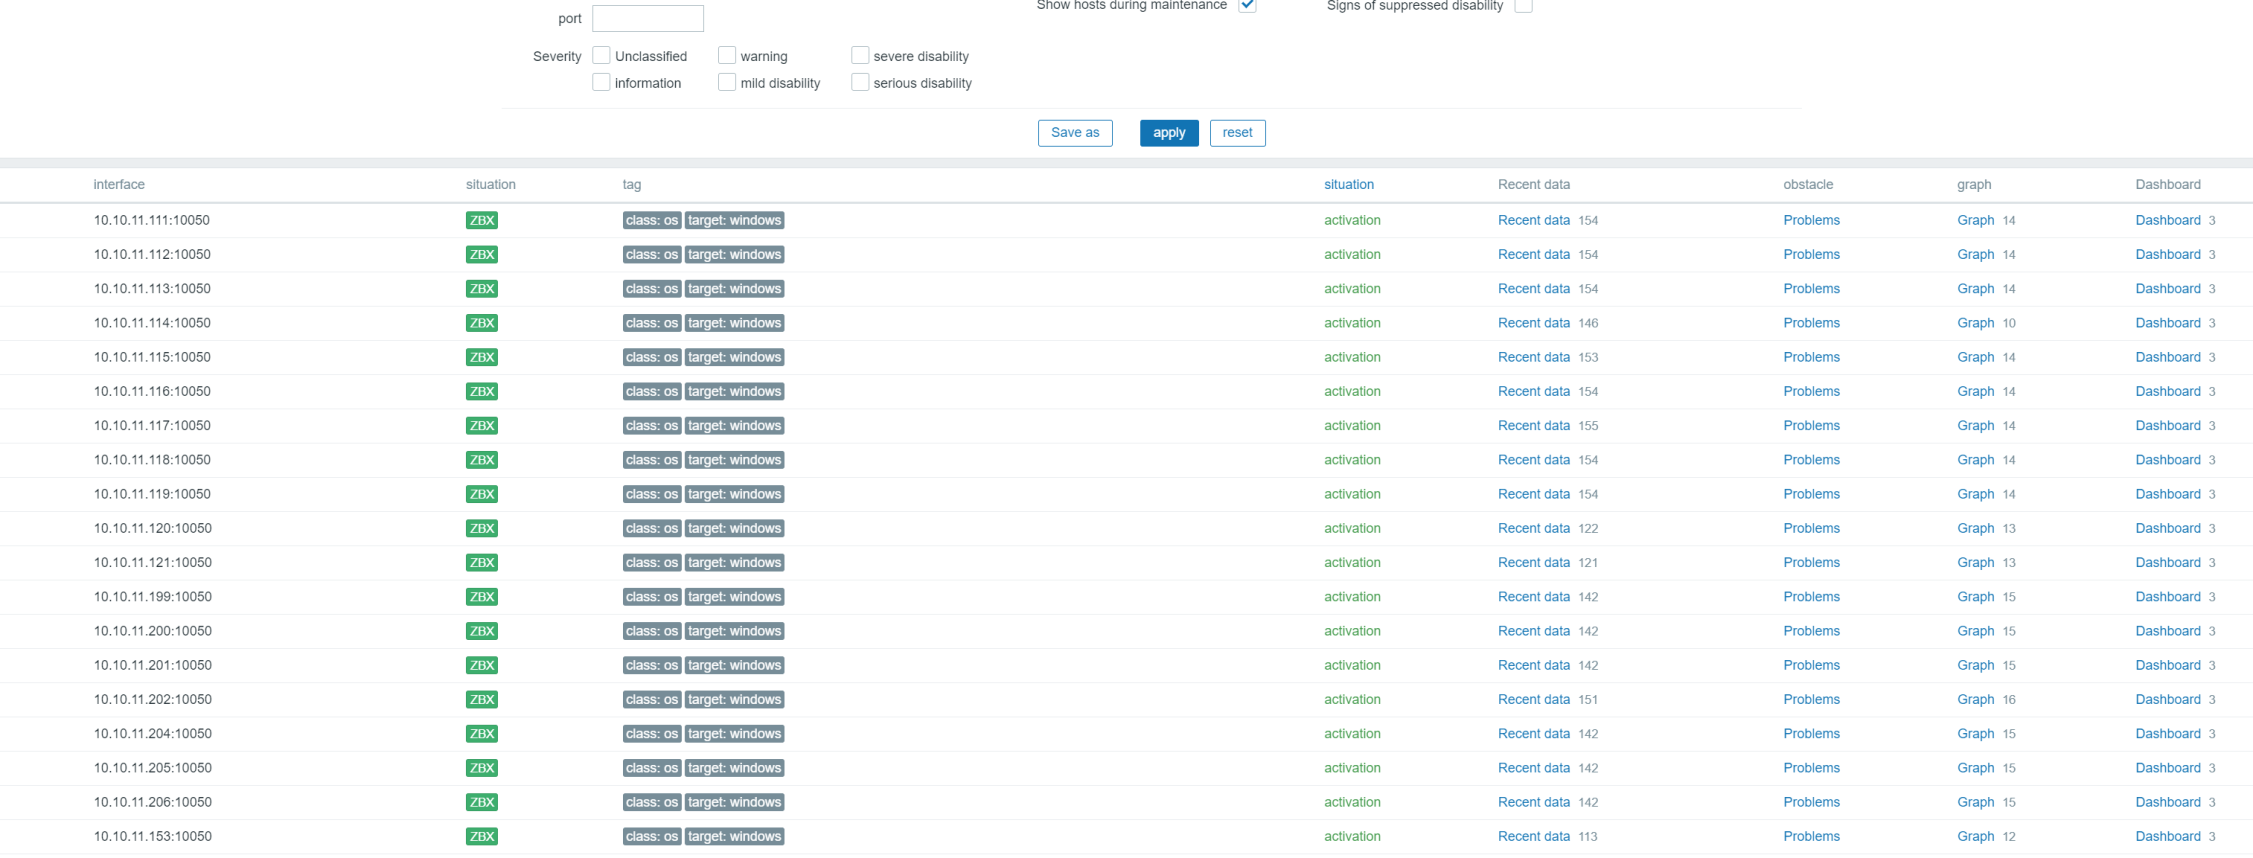Click the ZBX badge for 10.10.11.111:10050
Screen dimensions: 2253x858
[481, 220]
